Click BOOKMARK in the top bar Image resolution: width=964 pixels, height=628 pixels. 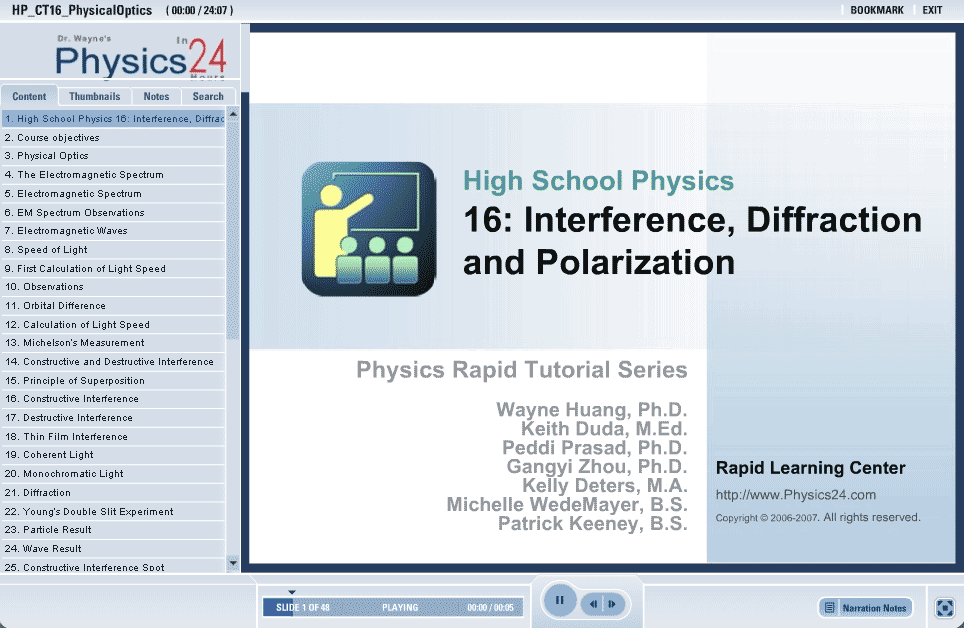click(876, 10)
